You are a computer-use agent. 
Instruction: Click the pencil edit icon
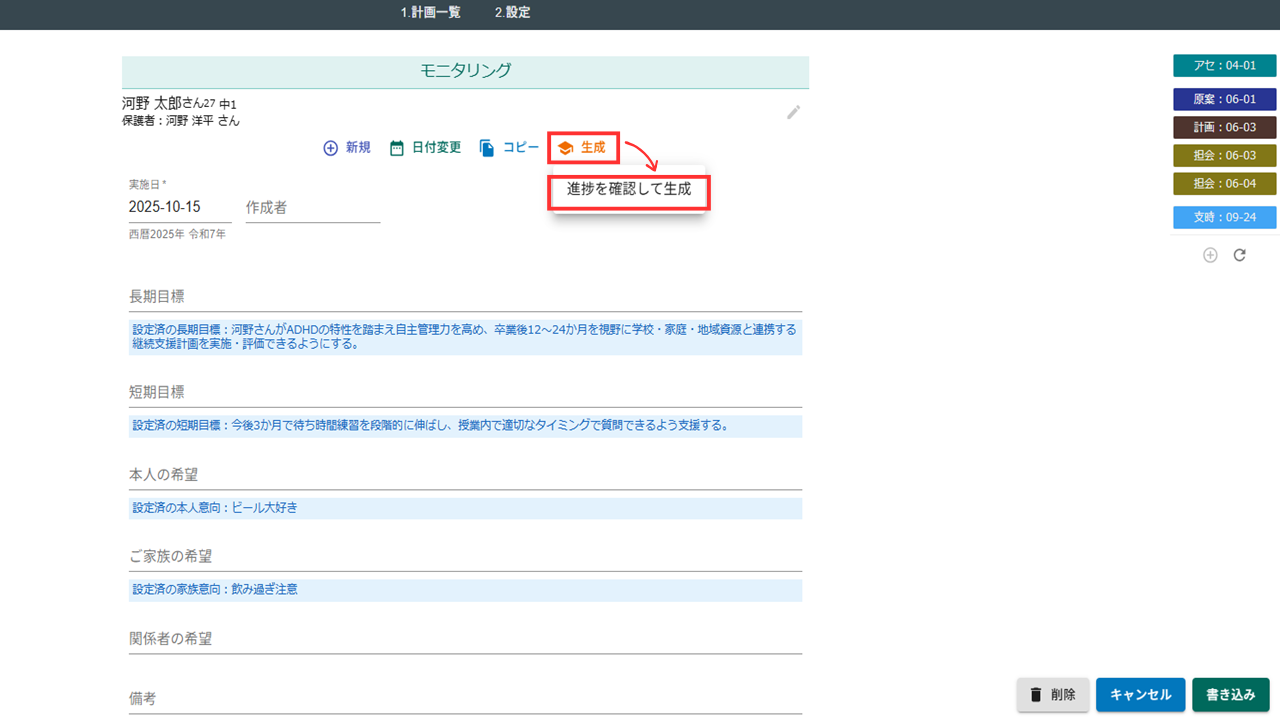tap(793, 112)
